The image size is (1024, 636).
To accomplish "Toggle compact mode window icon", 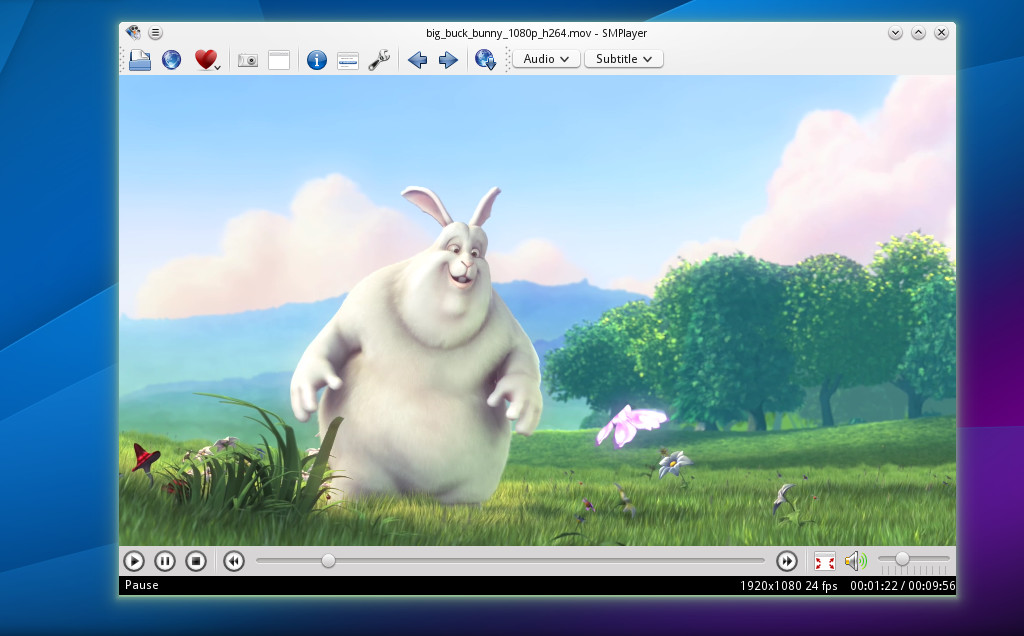I will tap(279, 60).
